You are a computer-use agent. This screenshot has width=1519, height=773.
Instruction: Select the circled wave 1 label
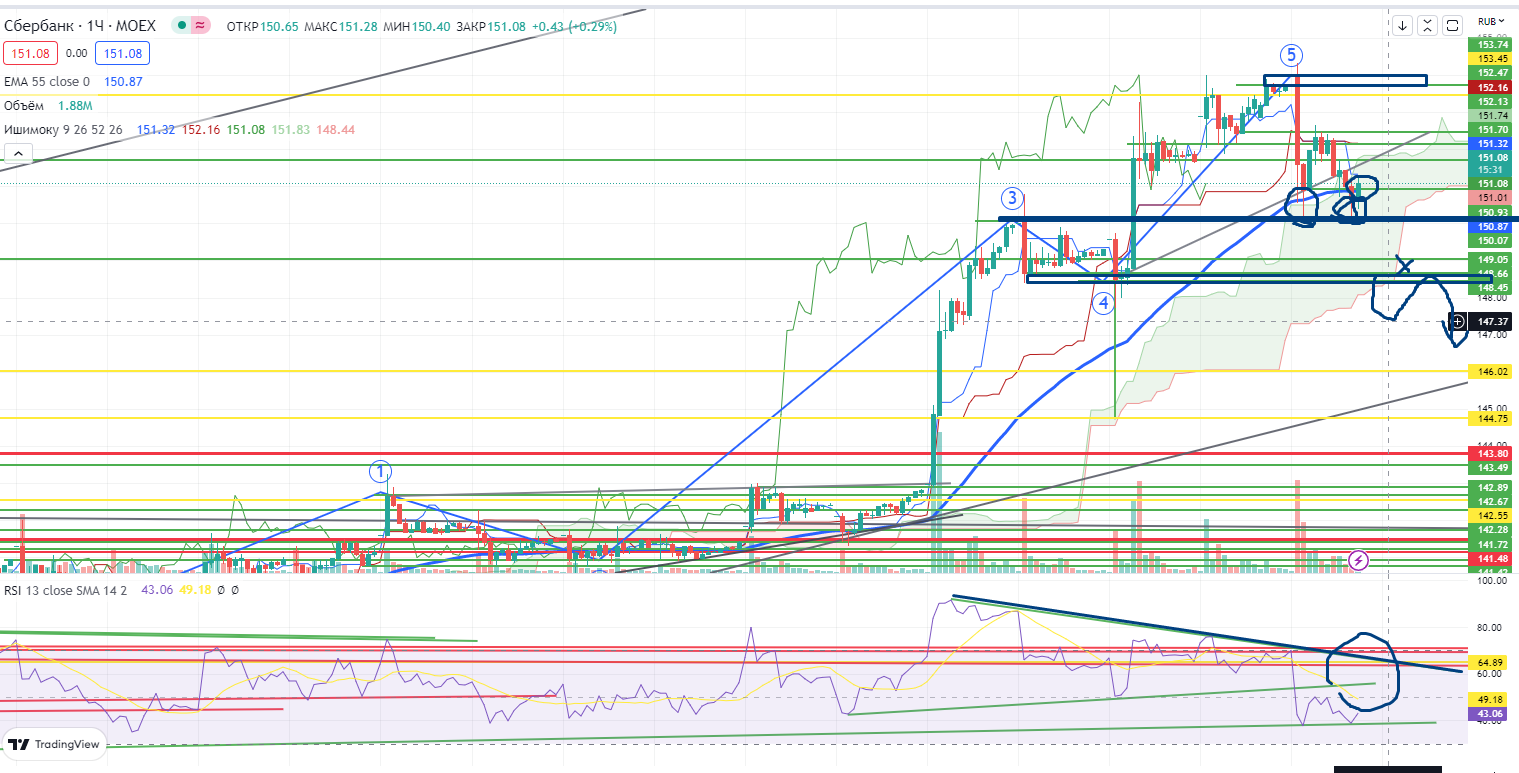380,471
